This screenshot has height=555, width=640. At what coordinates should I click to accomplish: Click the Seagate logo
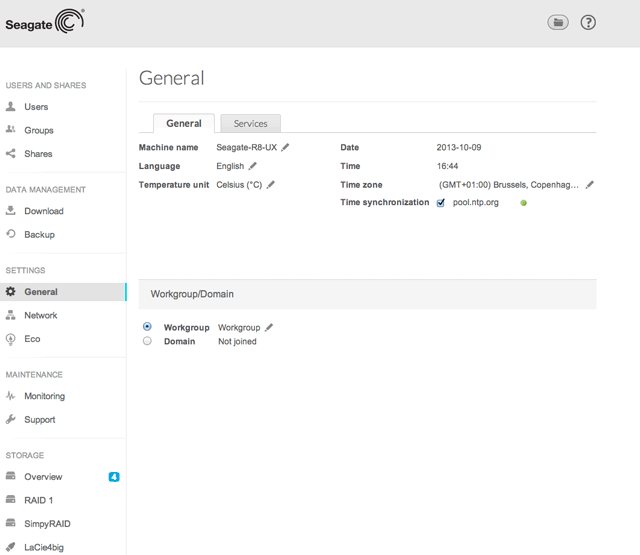[45, 21]
